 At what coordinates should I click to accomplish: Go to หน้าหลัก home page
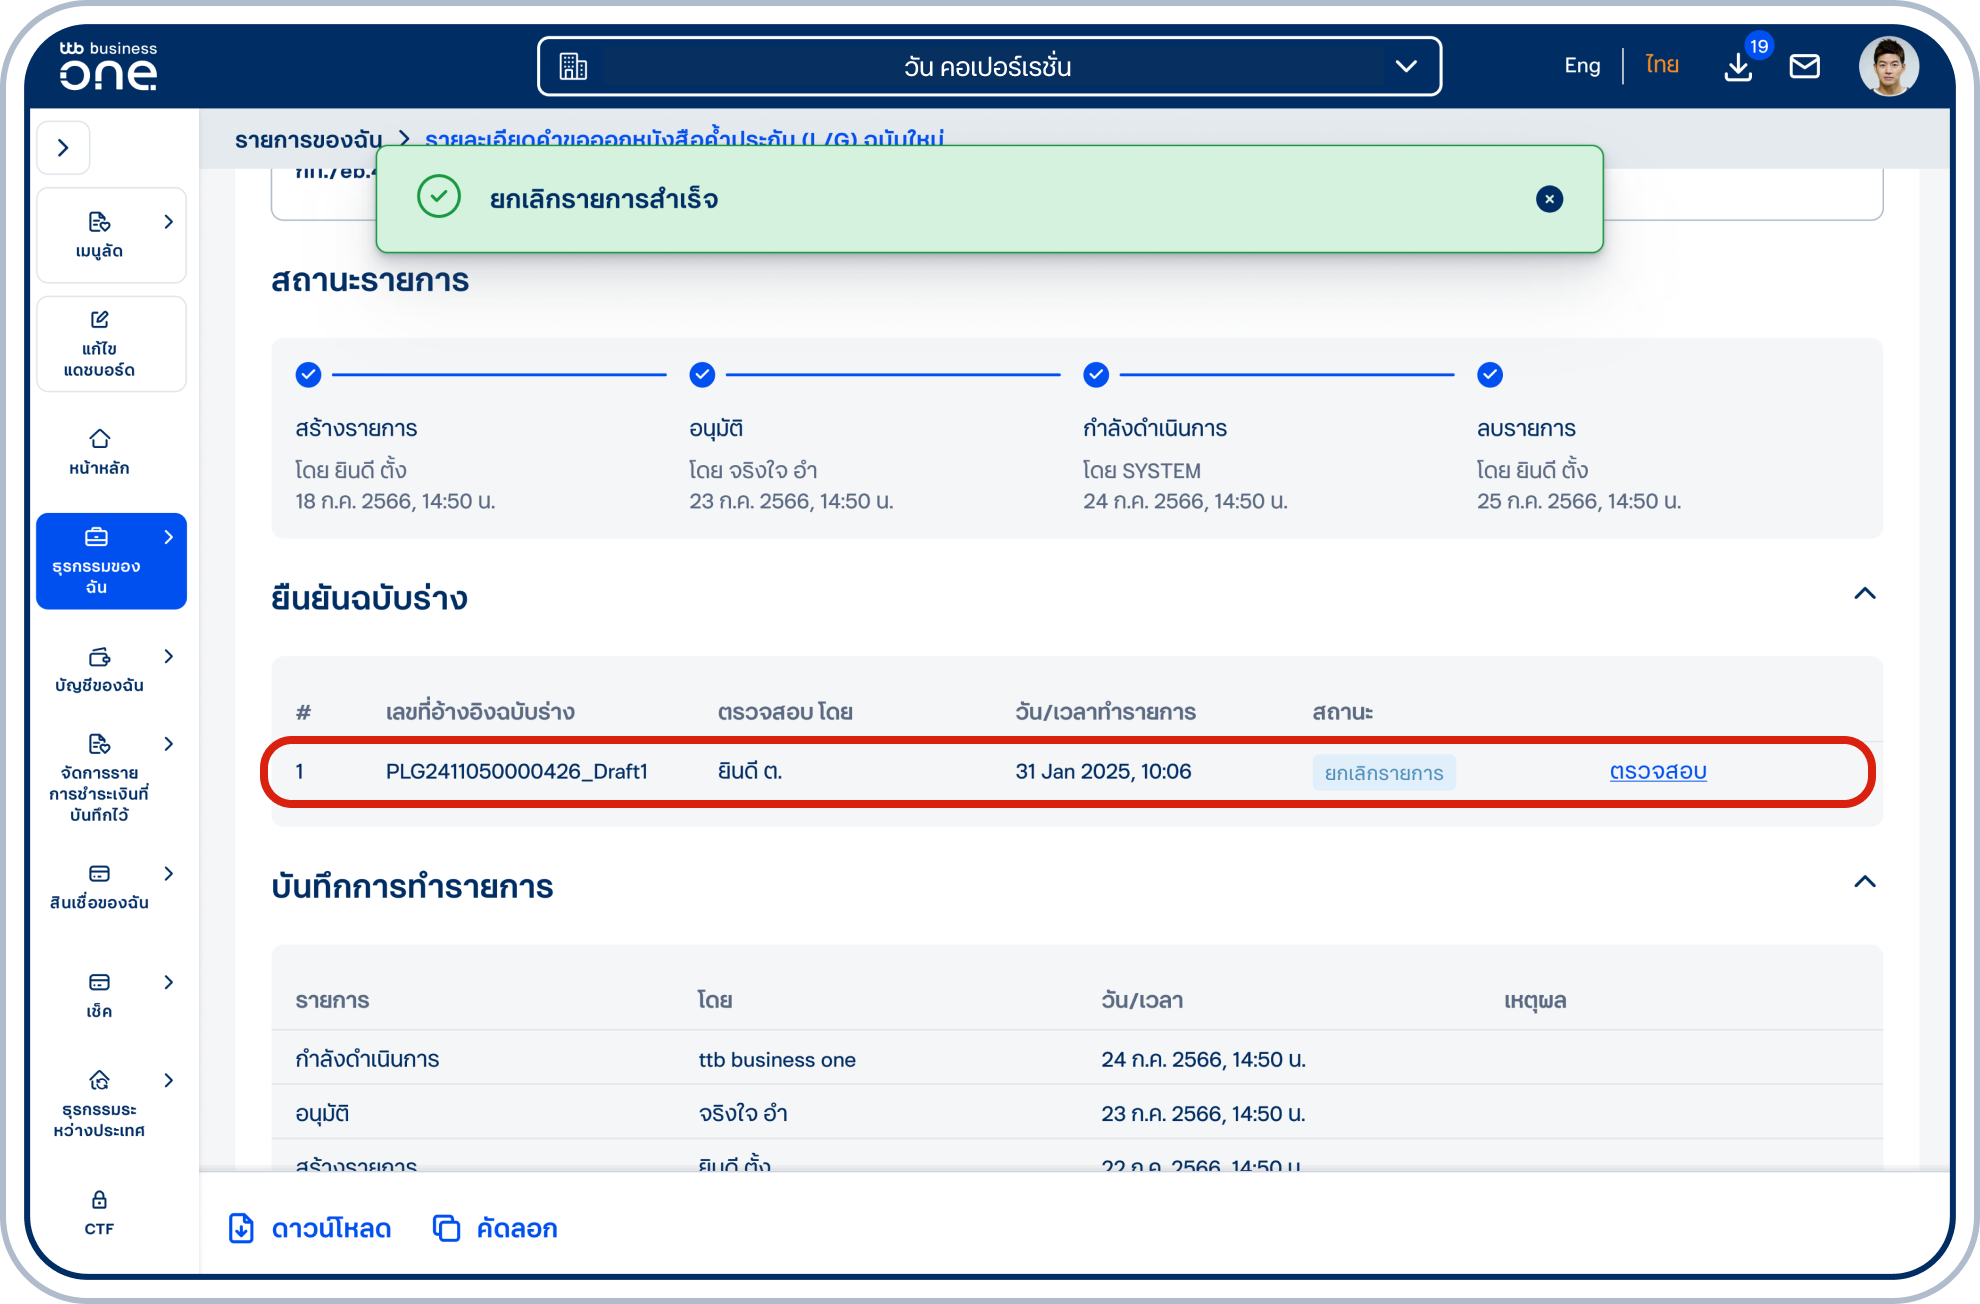tap(100, 451)
